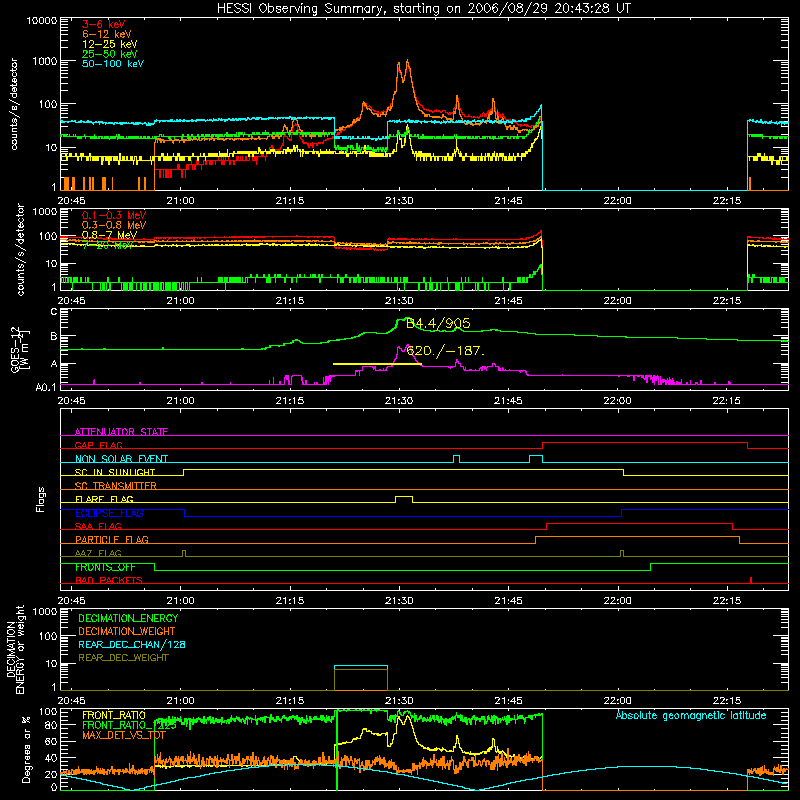Screen dimensions: 800x800
Task: Click the DECIMATION_WEIGHT legend label
Action: [127, 631]
